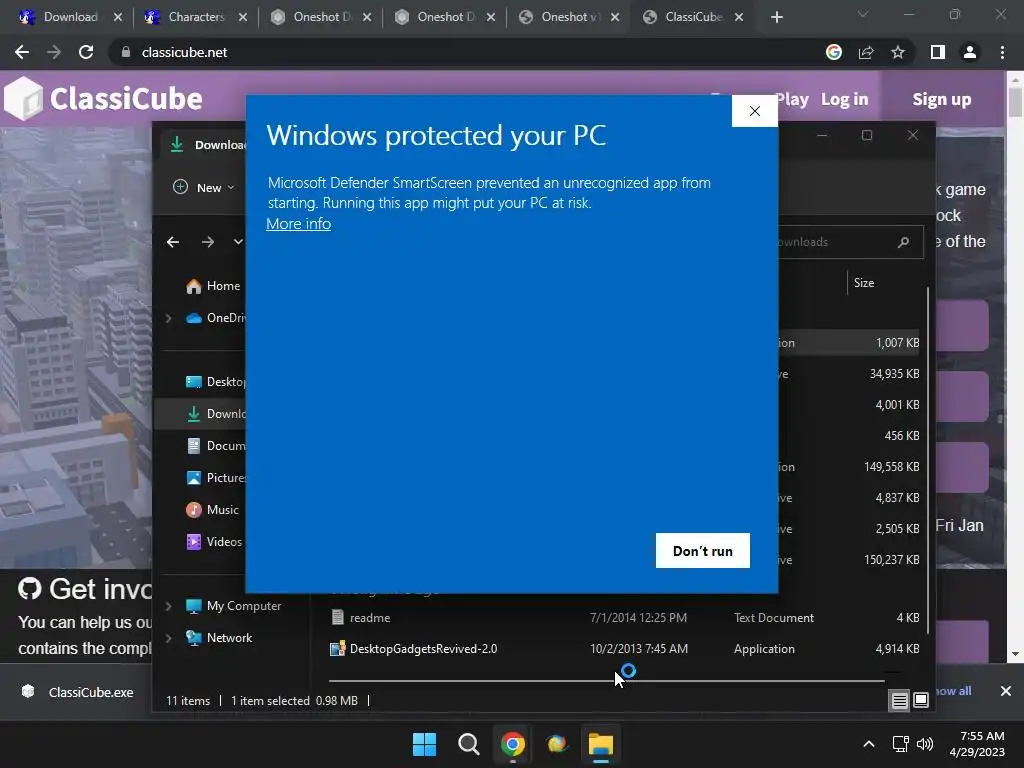Open network icon in system tray
The width and height of the screenshot is (1024, 768).
(x=901, y=744)
